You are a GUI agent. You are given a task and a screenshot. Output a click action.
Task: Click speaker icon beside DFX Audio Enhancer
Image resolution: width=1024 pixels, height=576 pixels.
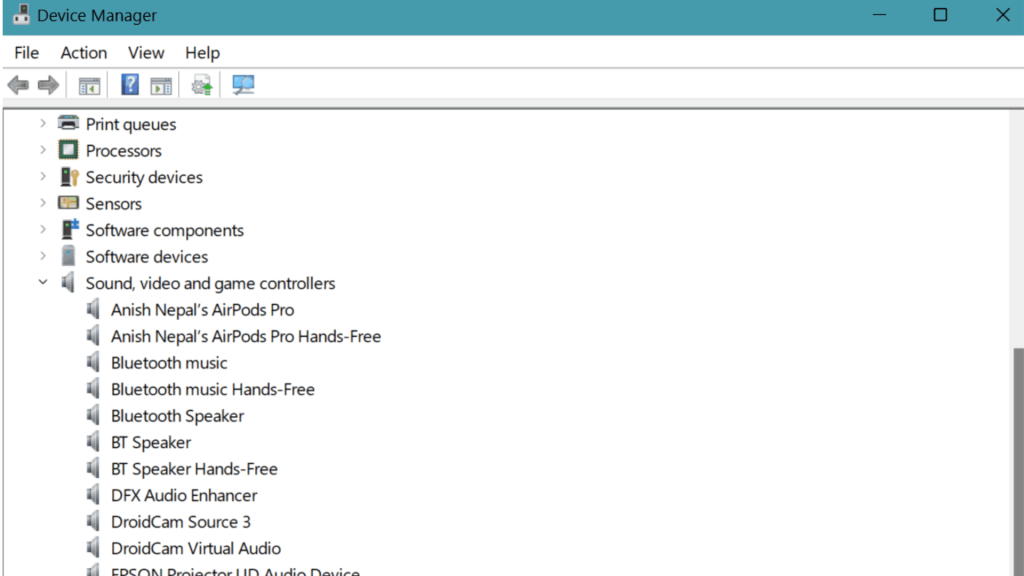point(93,494)
